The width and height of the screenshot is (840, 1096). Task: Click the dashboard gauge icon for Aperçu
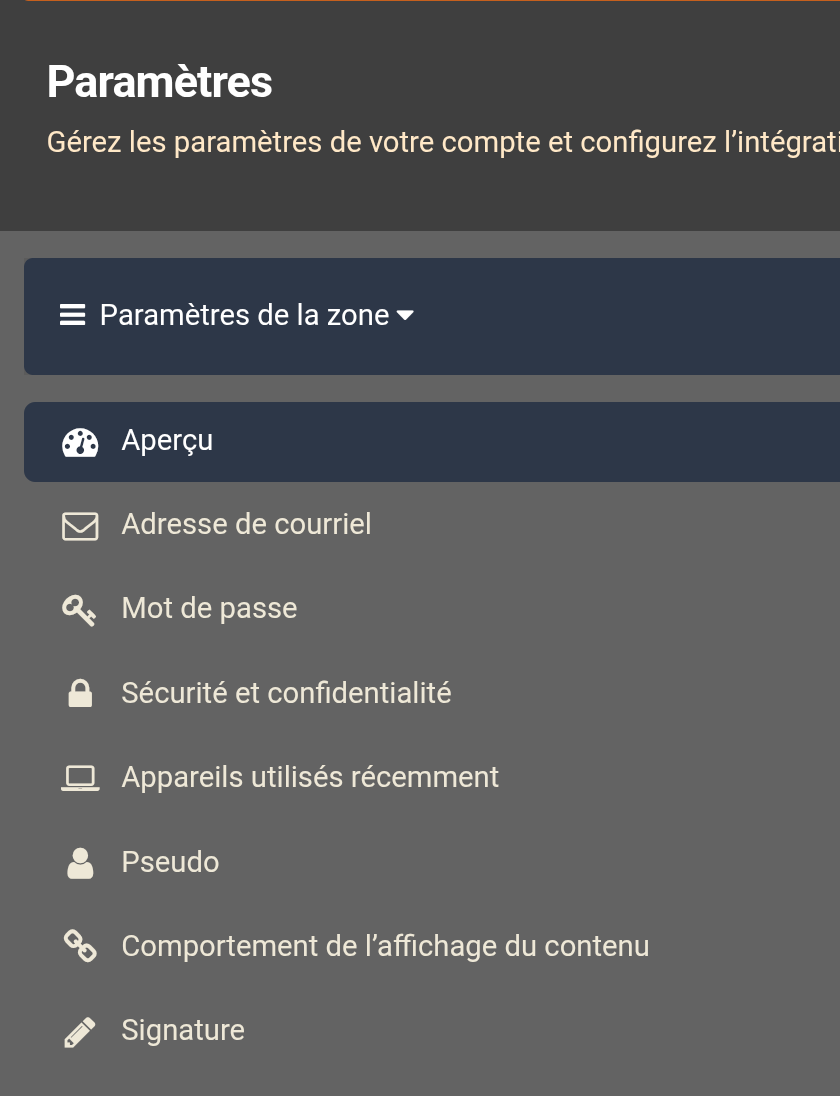pos(80,442)
